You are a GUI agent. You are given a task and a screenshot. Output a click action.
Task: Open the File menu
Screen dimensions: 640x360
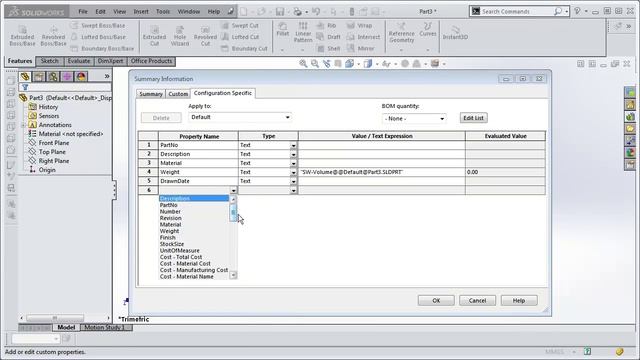pyautogui.click(x=83, y=11)
